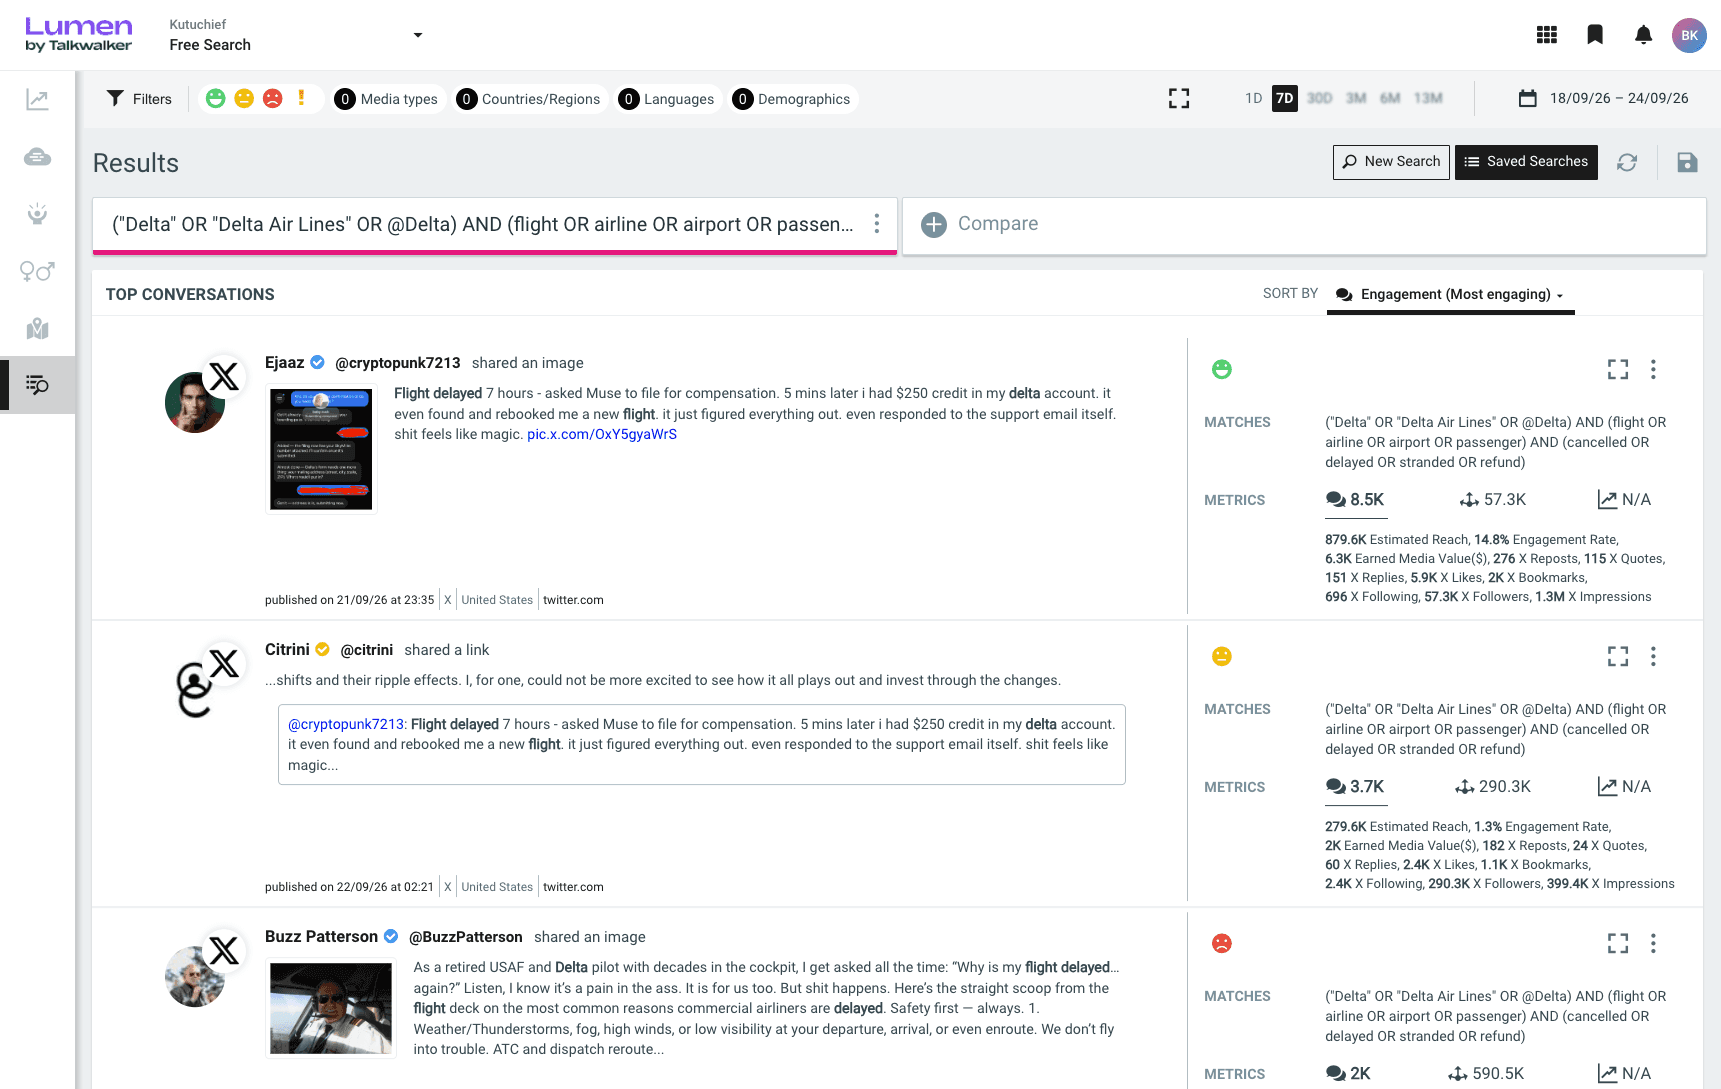This screenshot has width=1721, height=1089.
Task: Open the date range 18/09/26 – 24/09/26
Action: pyautogui.click(x=1619, y=98)
